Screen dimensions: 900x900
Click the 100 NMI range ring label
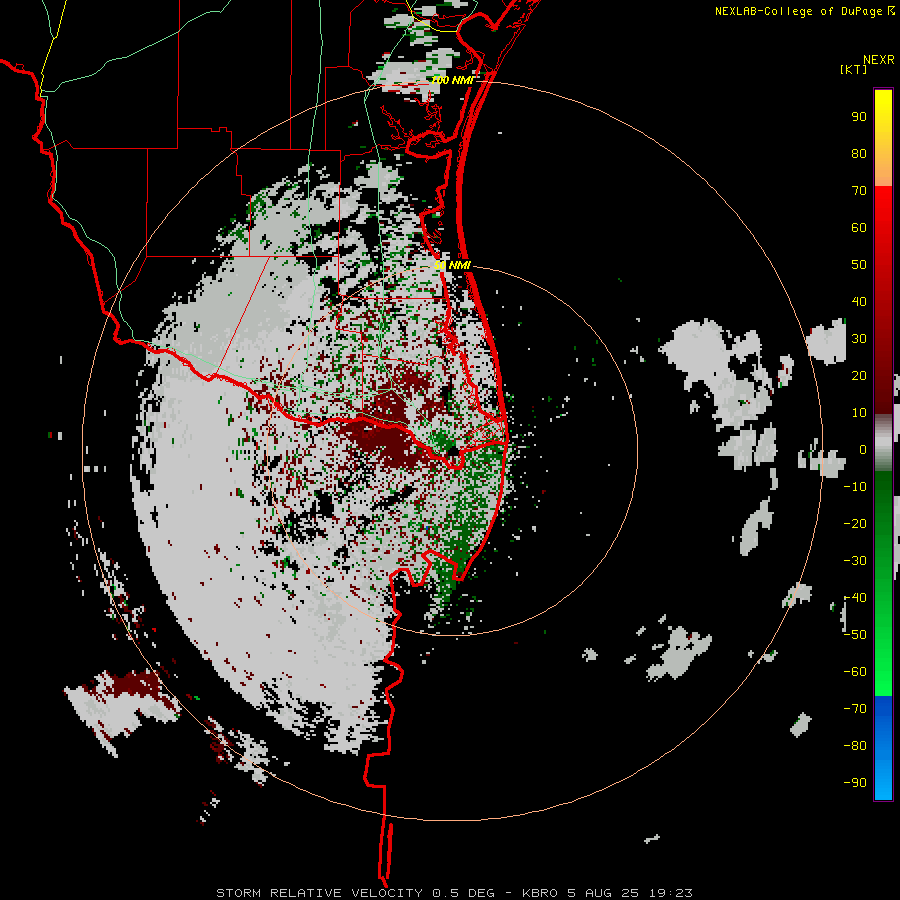[452, 80]
